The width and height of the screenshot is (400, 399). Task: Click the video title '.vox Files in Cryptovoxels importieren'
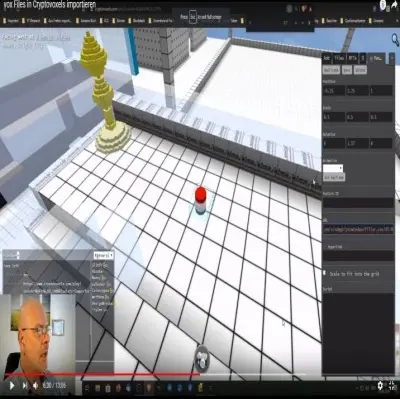pyautogui.click(x=50, y=4)
